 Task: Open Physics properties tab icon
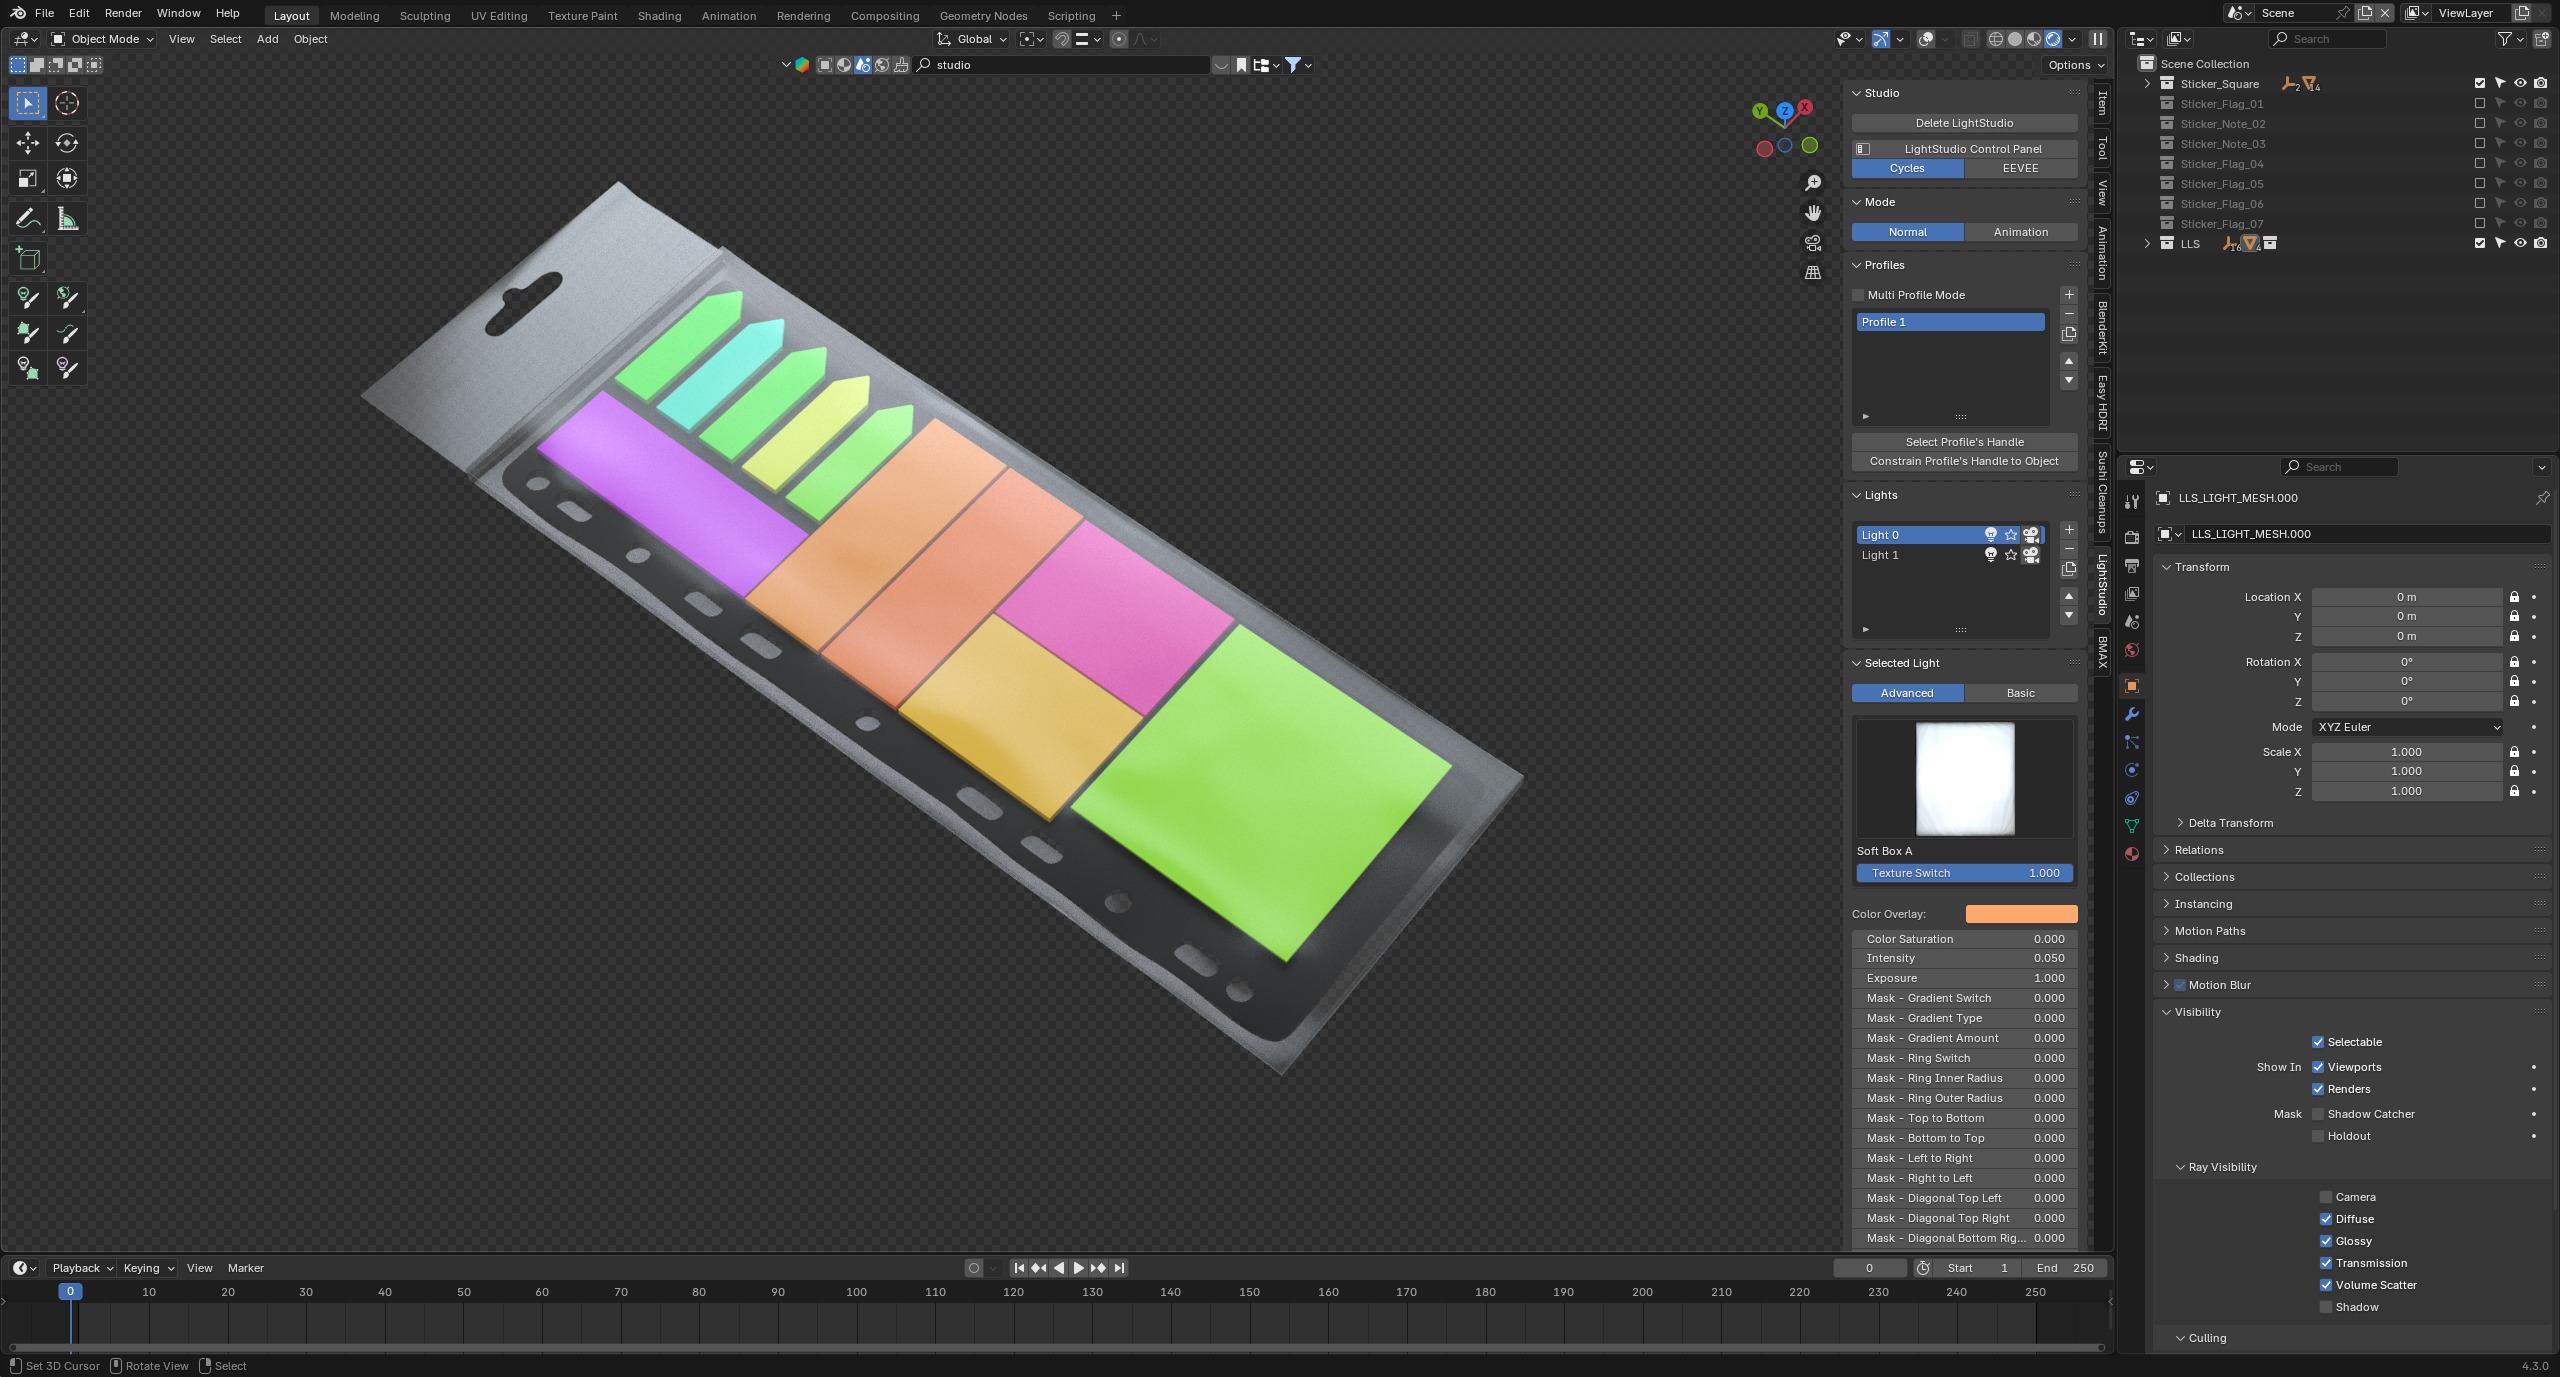point(2132,770)
